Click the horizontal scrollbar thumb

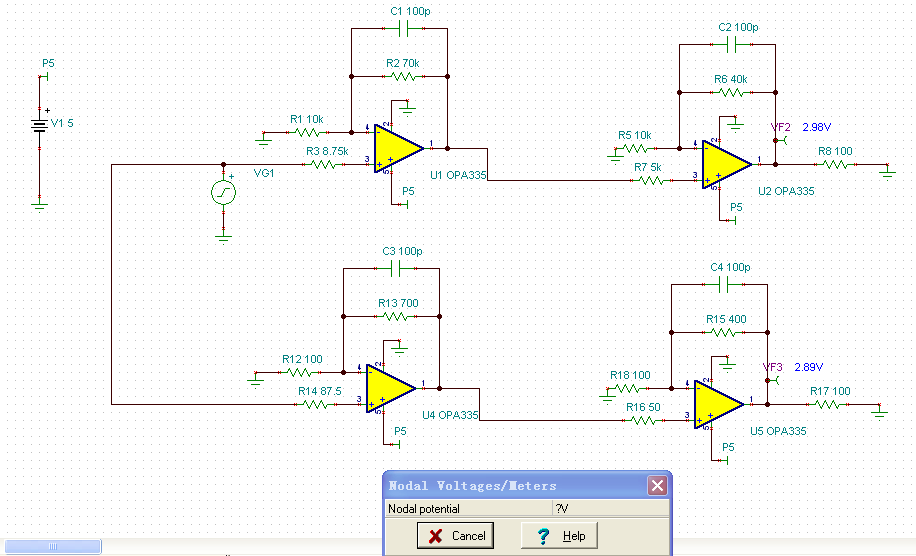53,546
